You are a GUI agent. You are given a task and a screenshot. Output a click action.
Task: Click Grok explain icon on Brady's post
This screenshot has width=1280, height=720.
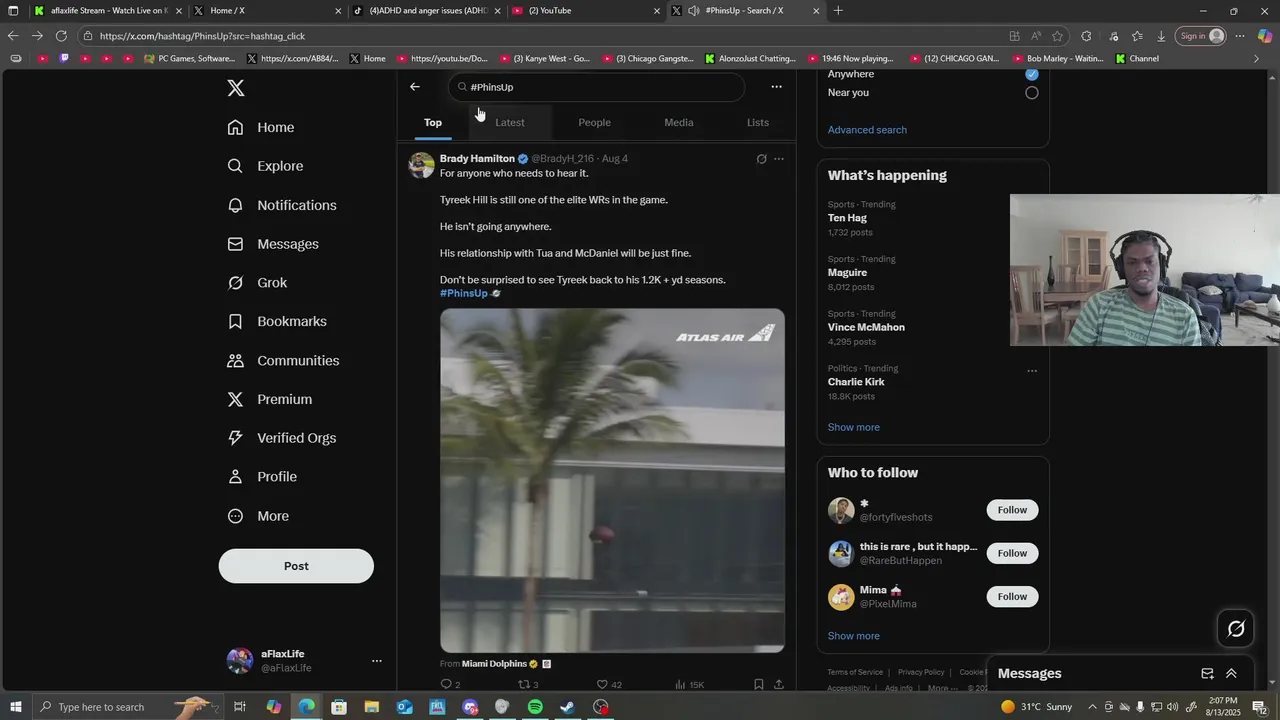[x=761, y=159]
